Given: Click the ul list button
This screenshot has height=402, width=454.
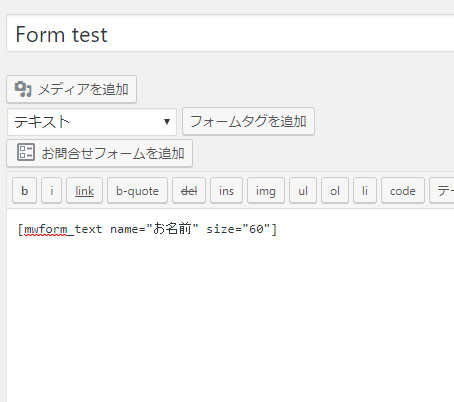Looking at the screenshot, I should coord(303,191).
